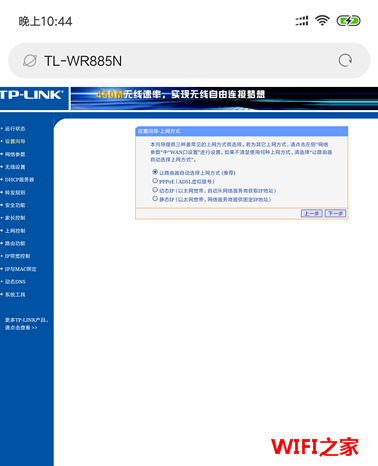The height and width of the screenshot is (466, 378).
Task: Expand IP与MAC绑定 in the sidebar
Action: pyautogui.click(x=20, y=269)
